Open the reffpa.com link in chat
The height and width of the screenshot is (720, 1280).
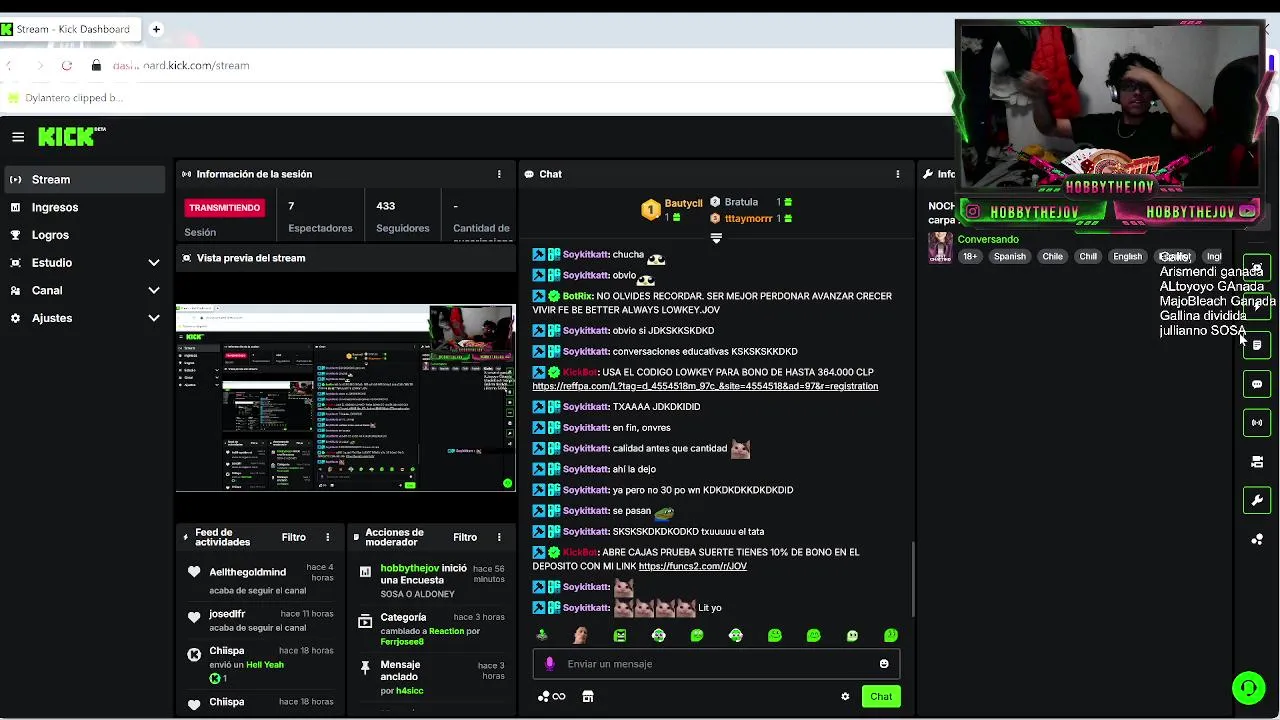tap(705, 386)
